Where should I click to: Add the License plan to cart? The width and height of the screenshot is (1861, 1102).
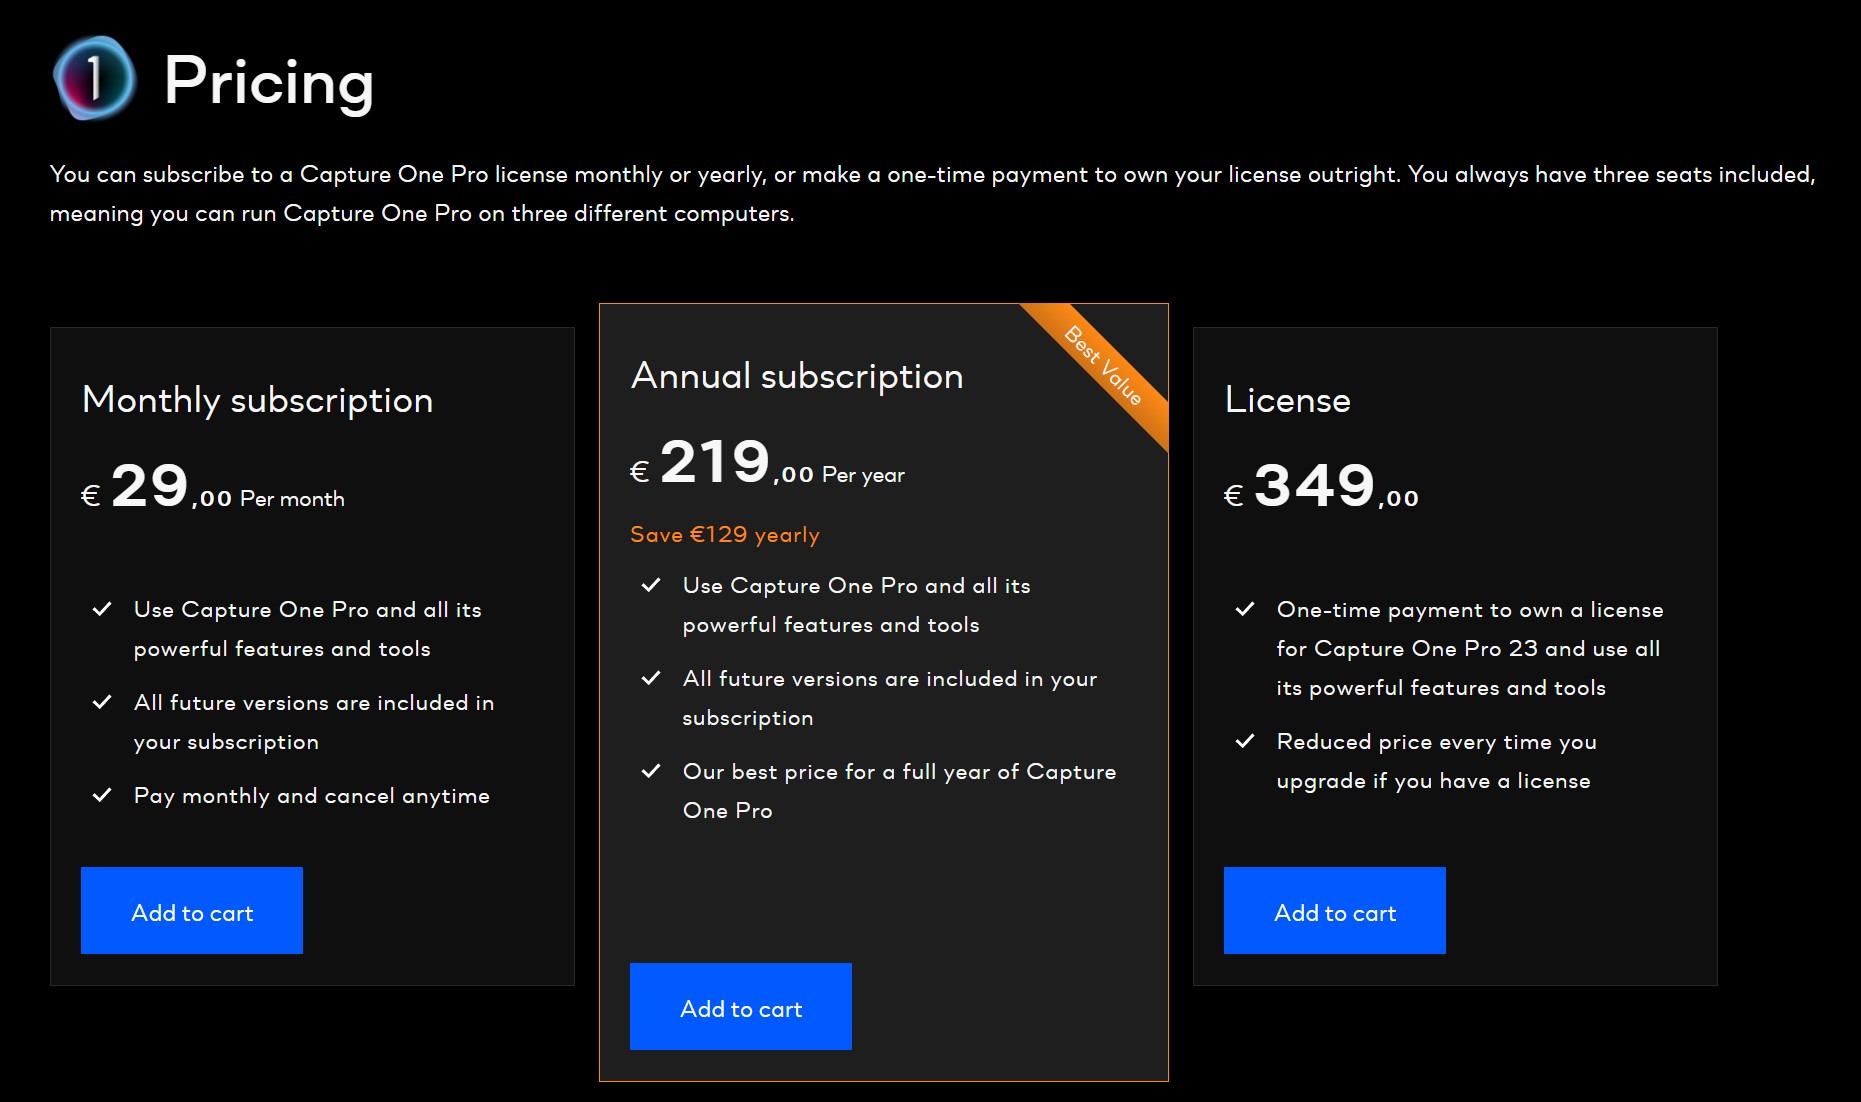[x=1335, y=910]
